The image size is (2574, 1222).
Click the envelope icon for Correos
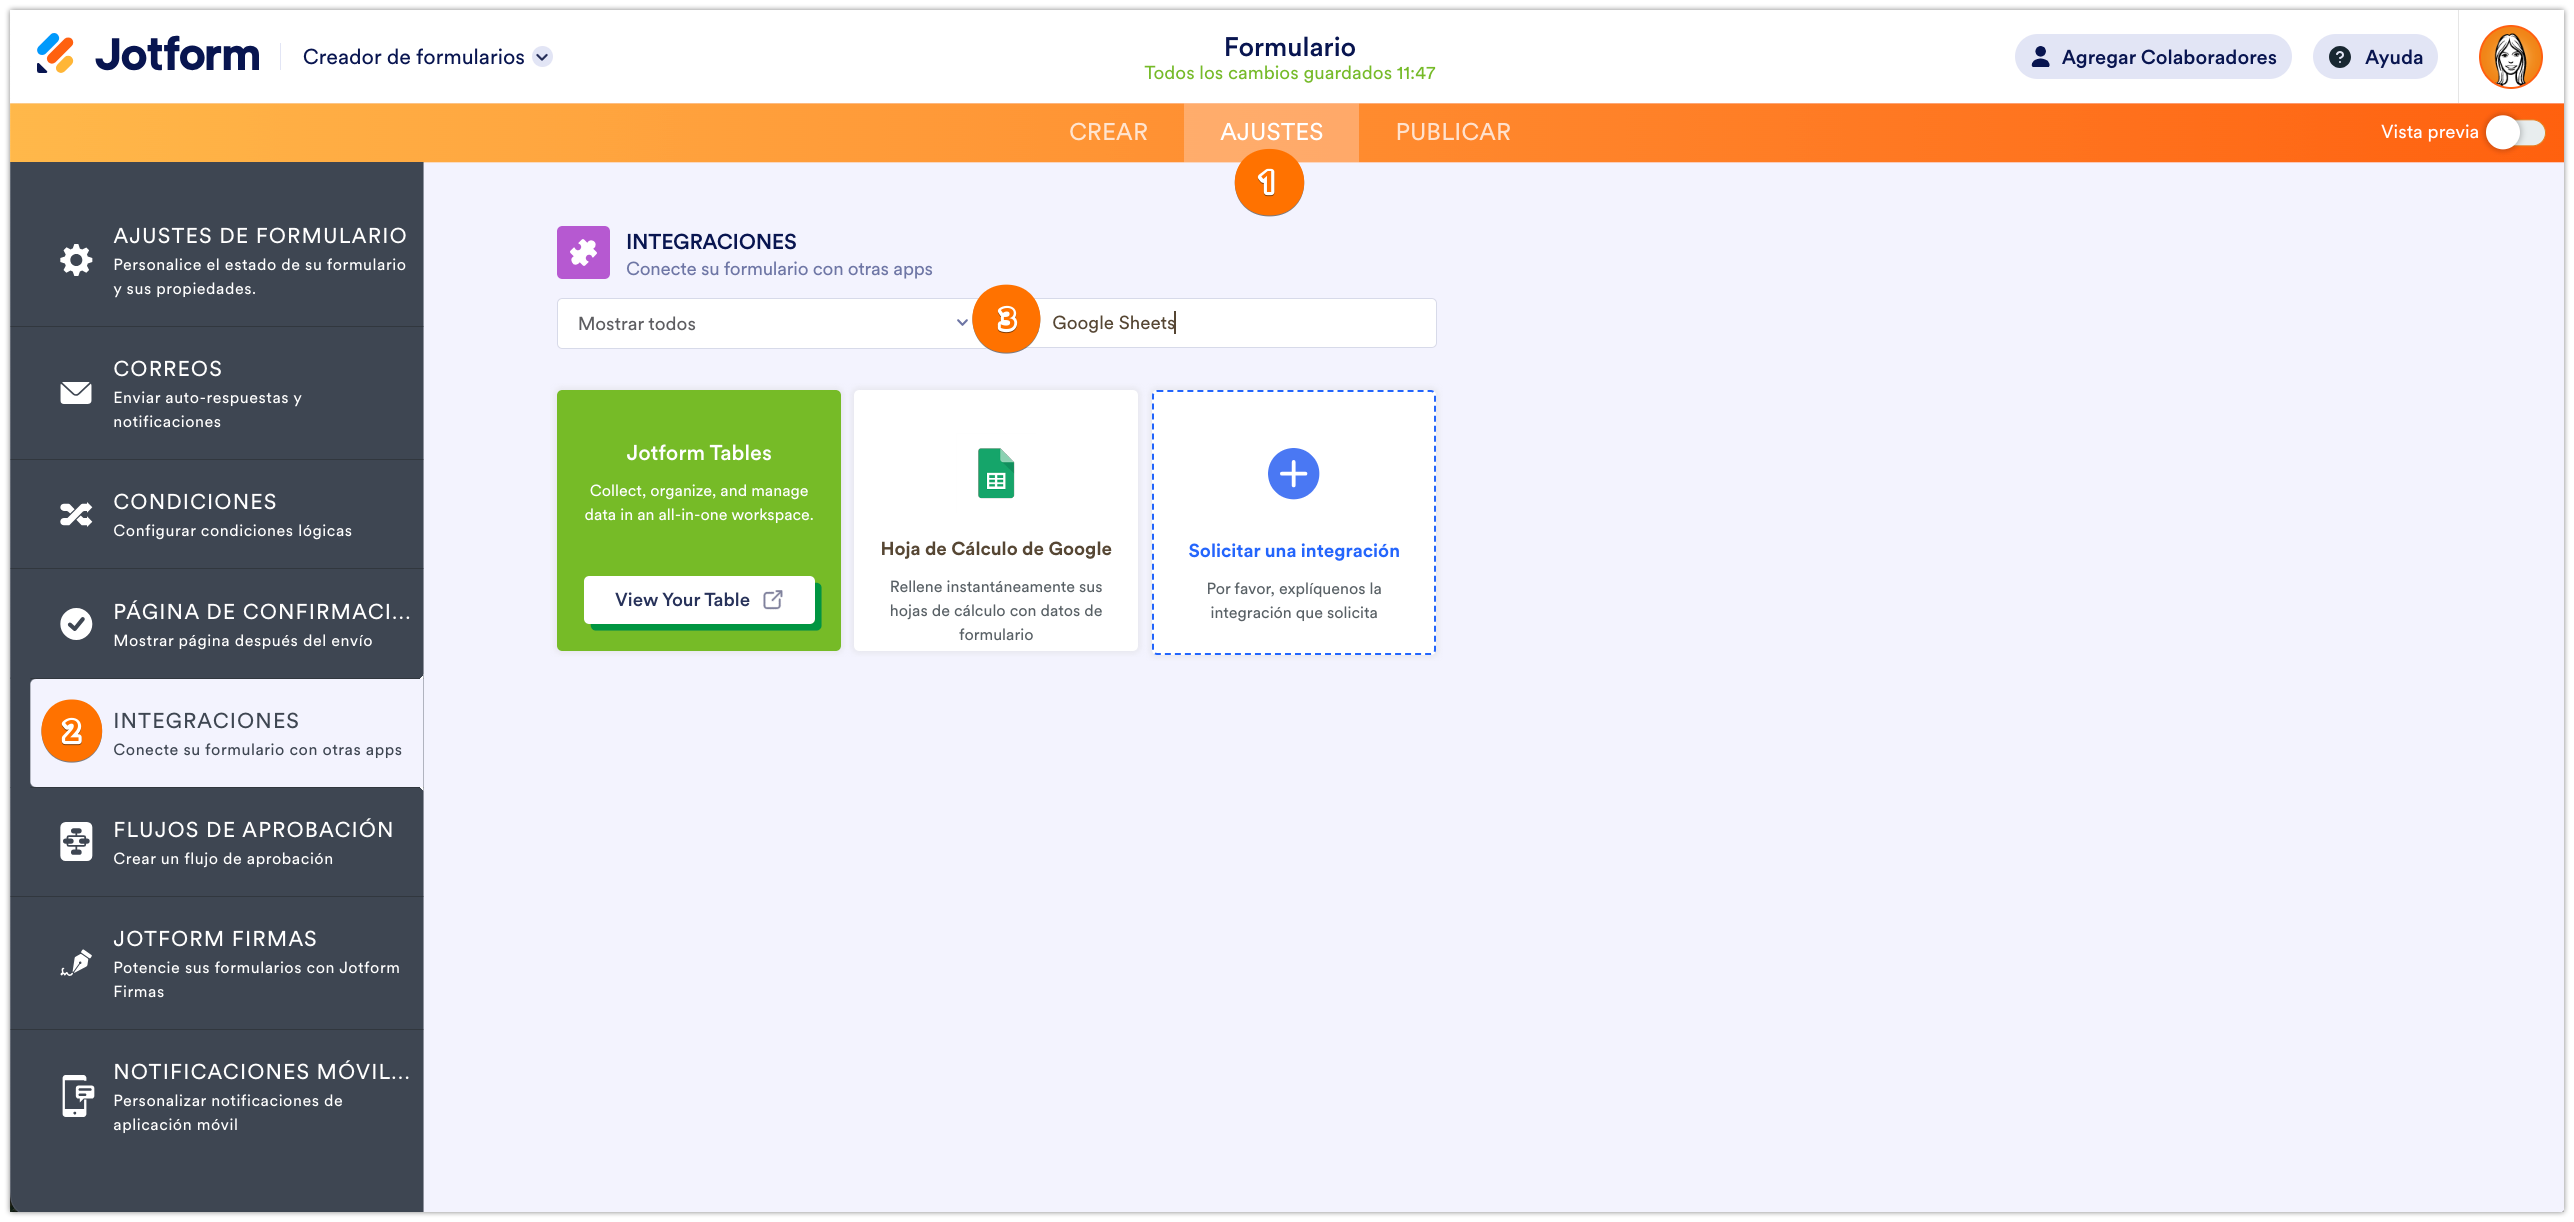point(76,393)
